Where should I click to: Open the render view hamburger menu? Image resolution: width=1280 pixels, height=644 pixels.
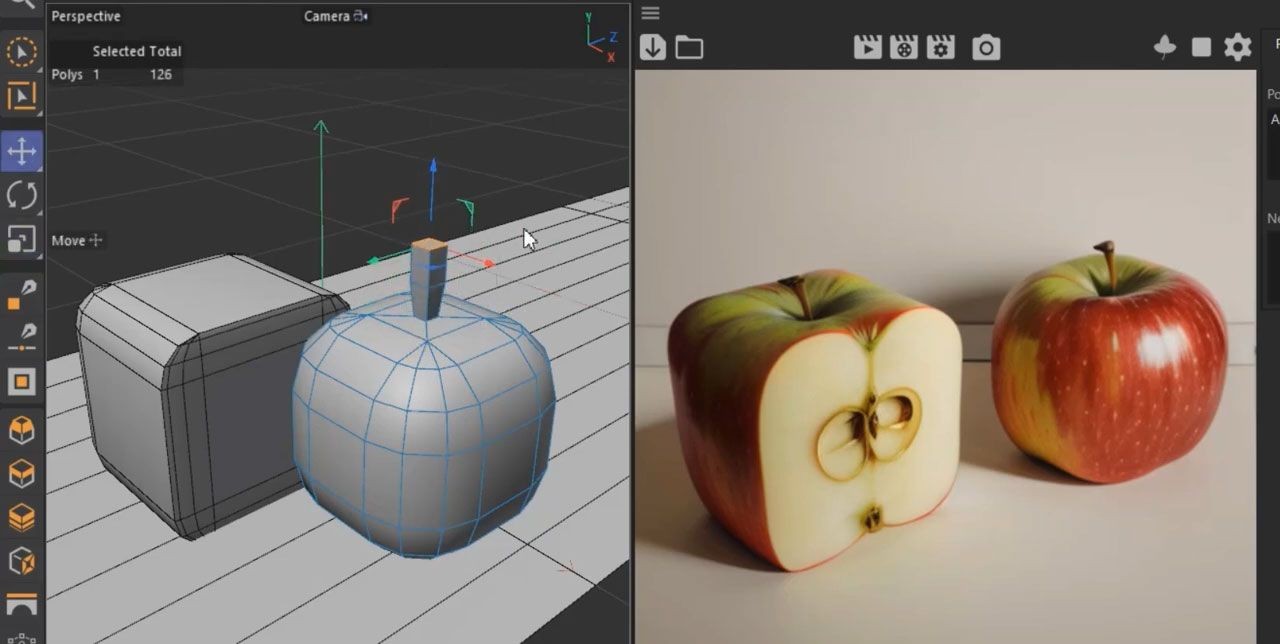coord(651,13)
